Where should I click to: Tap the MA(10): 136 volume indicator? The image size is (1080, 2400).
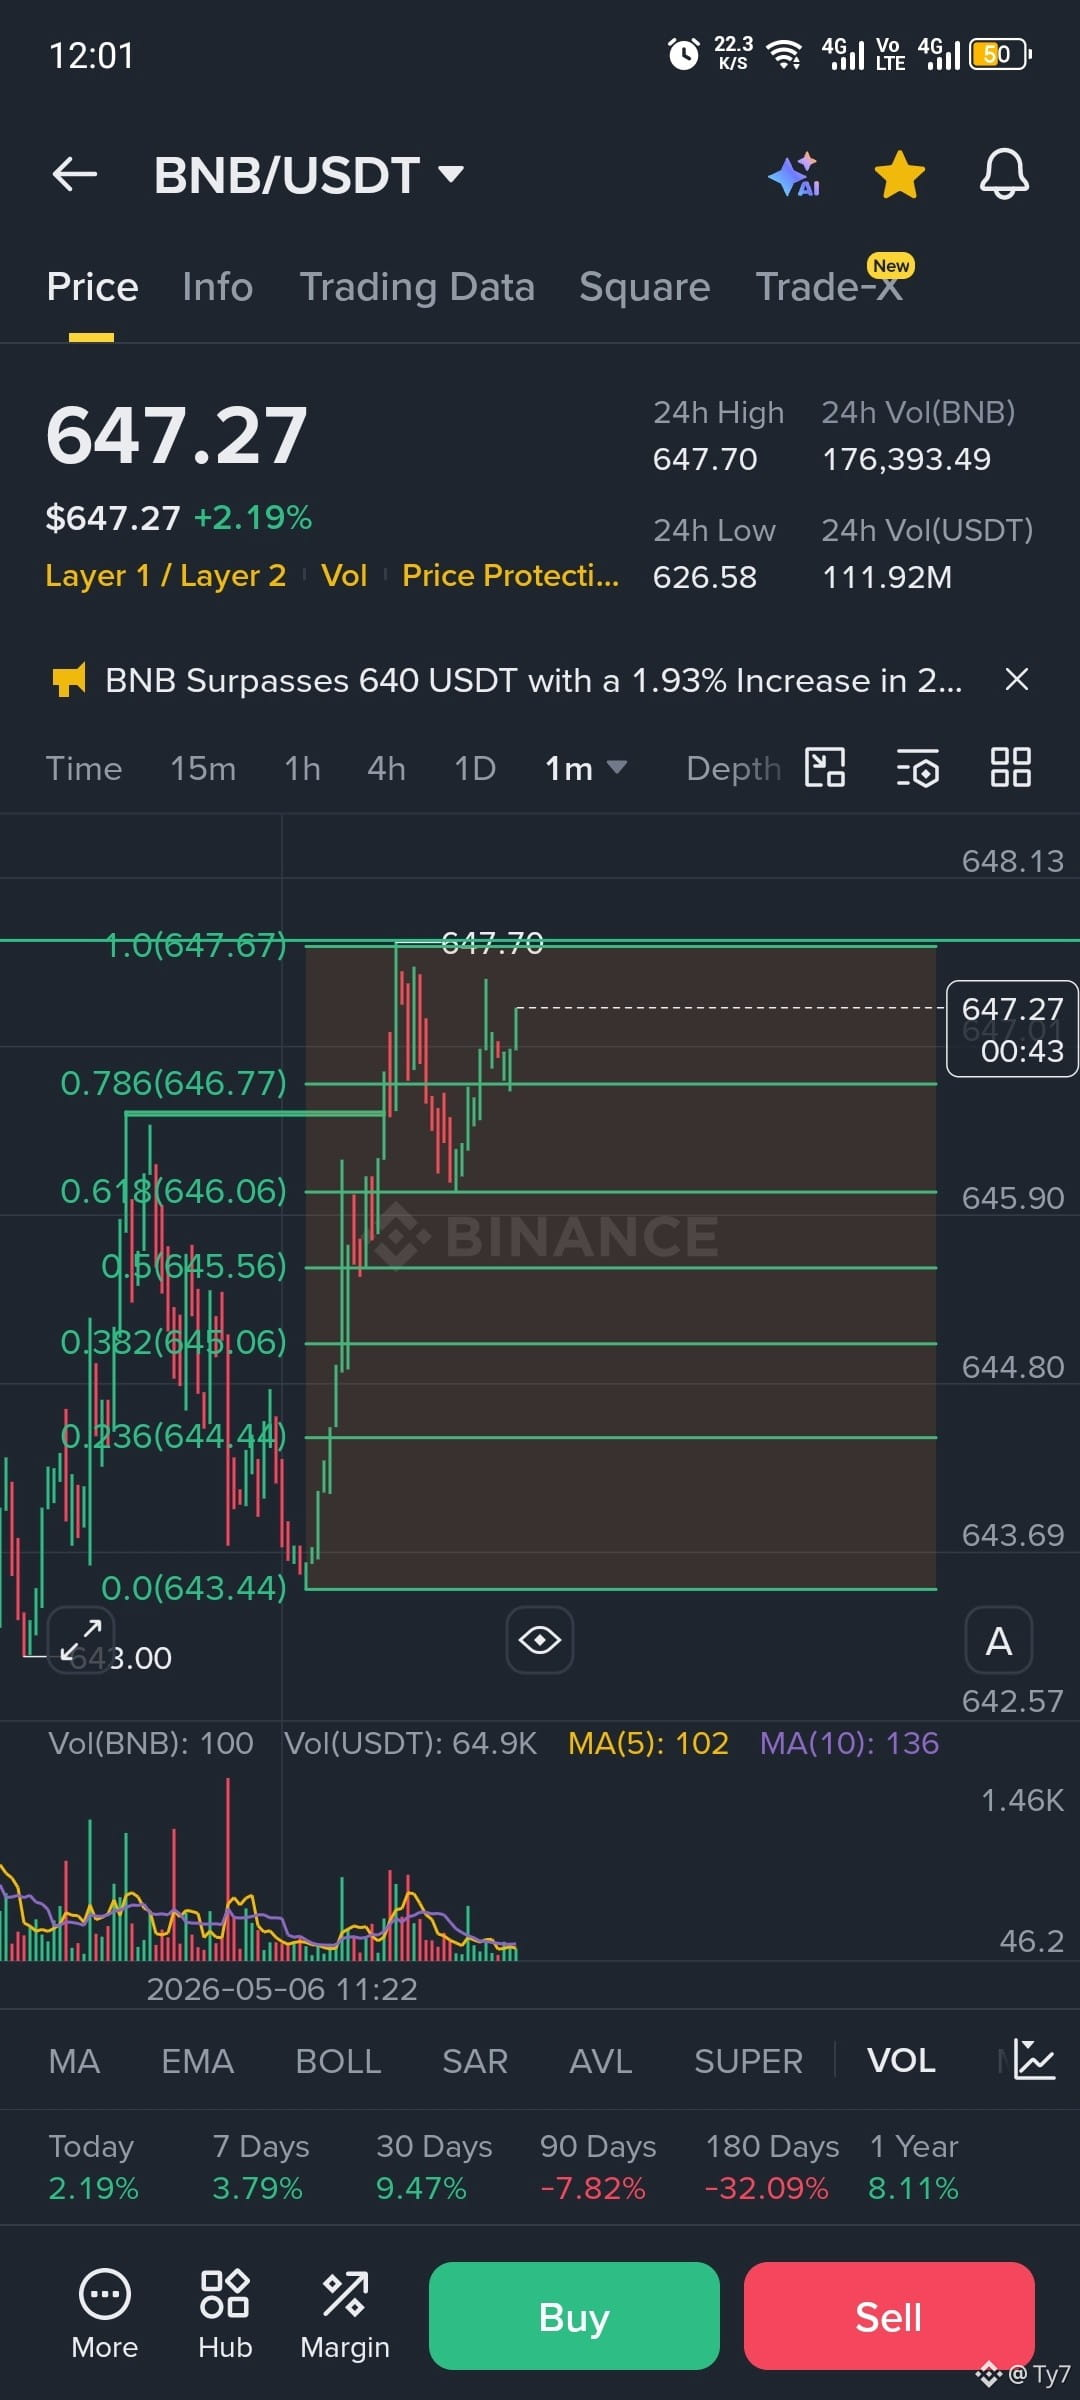coord(849,1743)
